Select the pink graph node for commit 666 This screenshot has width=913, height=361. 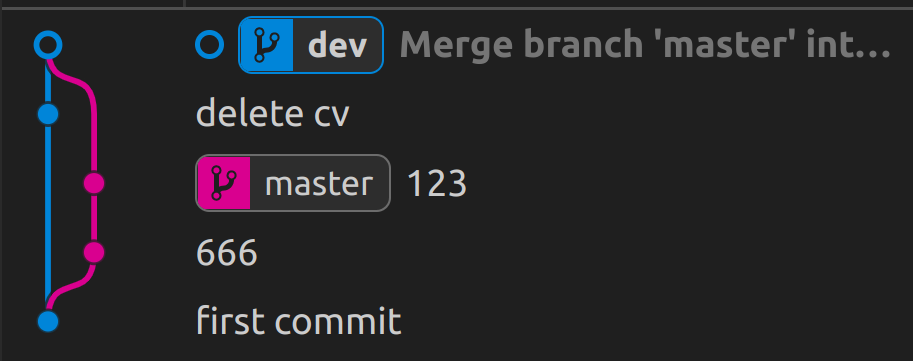click(x=94, y=253)
